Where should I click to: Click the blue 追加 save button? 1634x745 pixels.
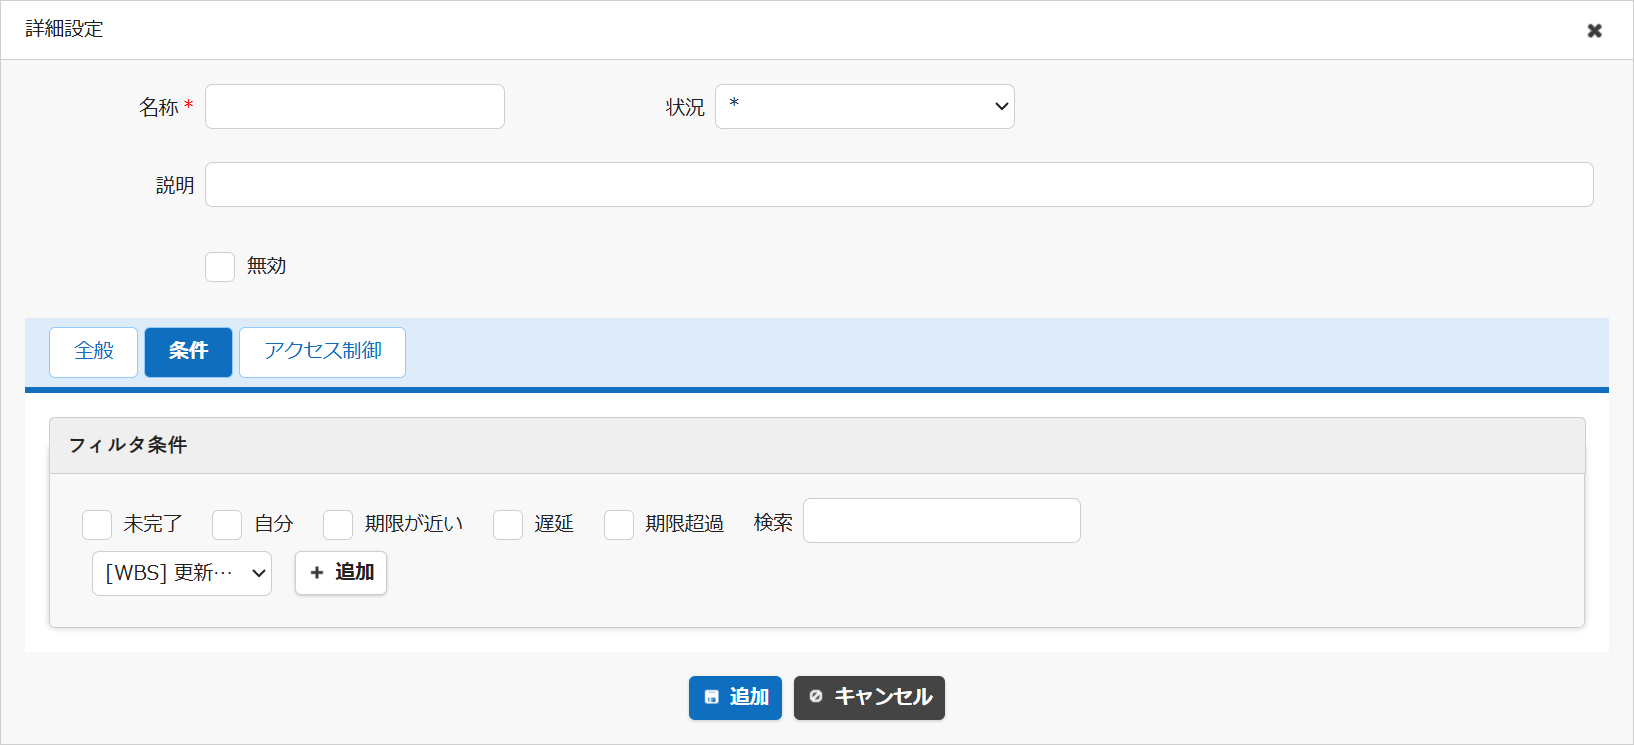pyautogui.click(x=735, y=698)
